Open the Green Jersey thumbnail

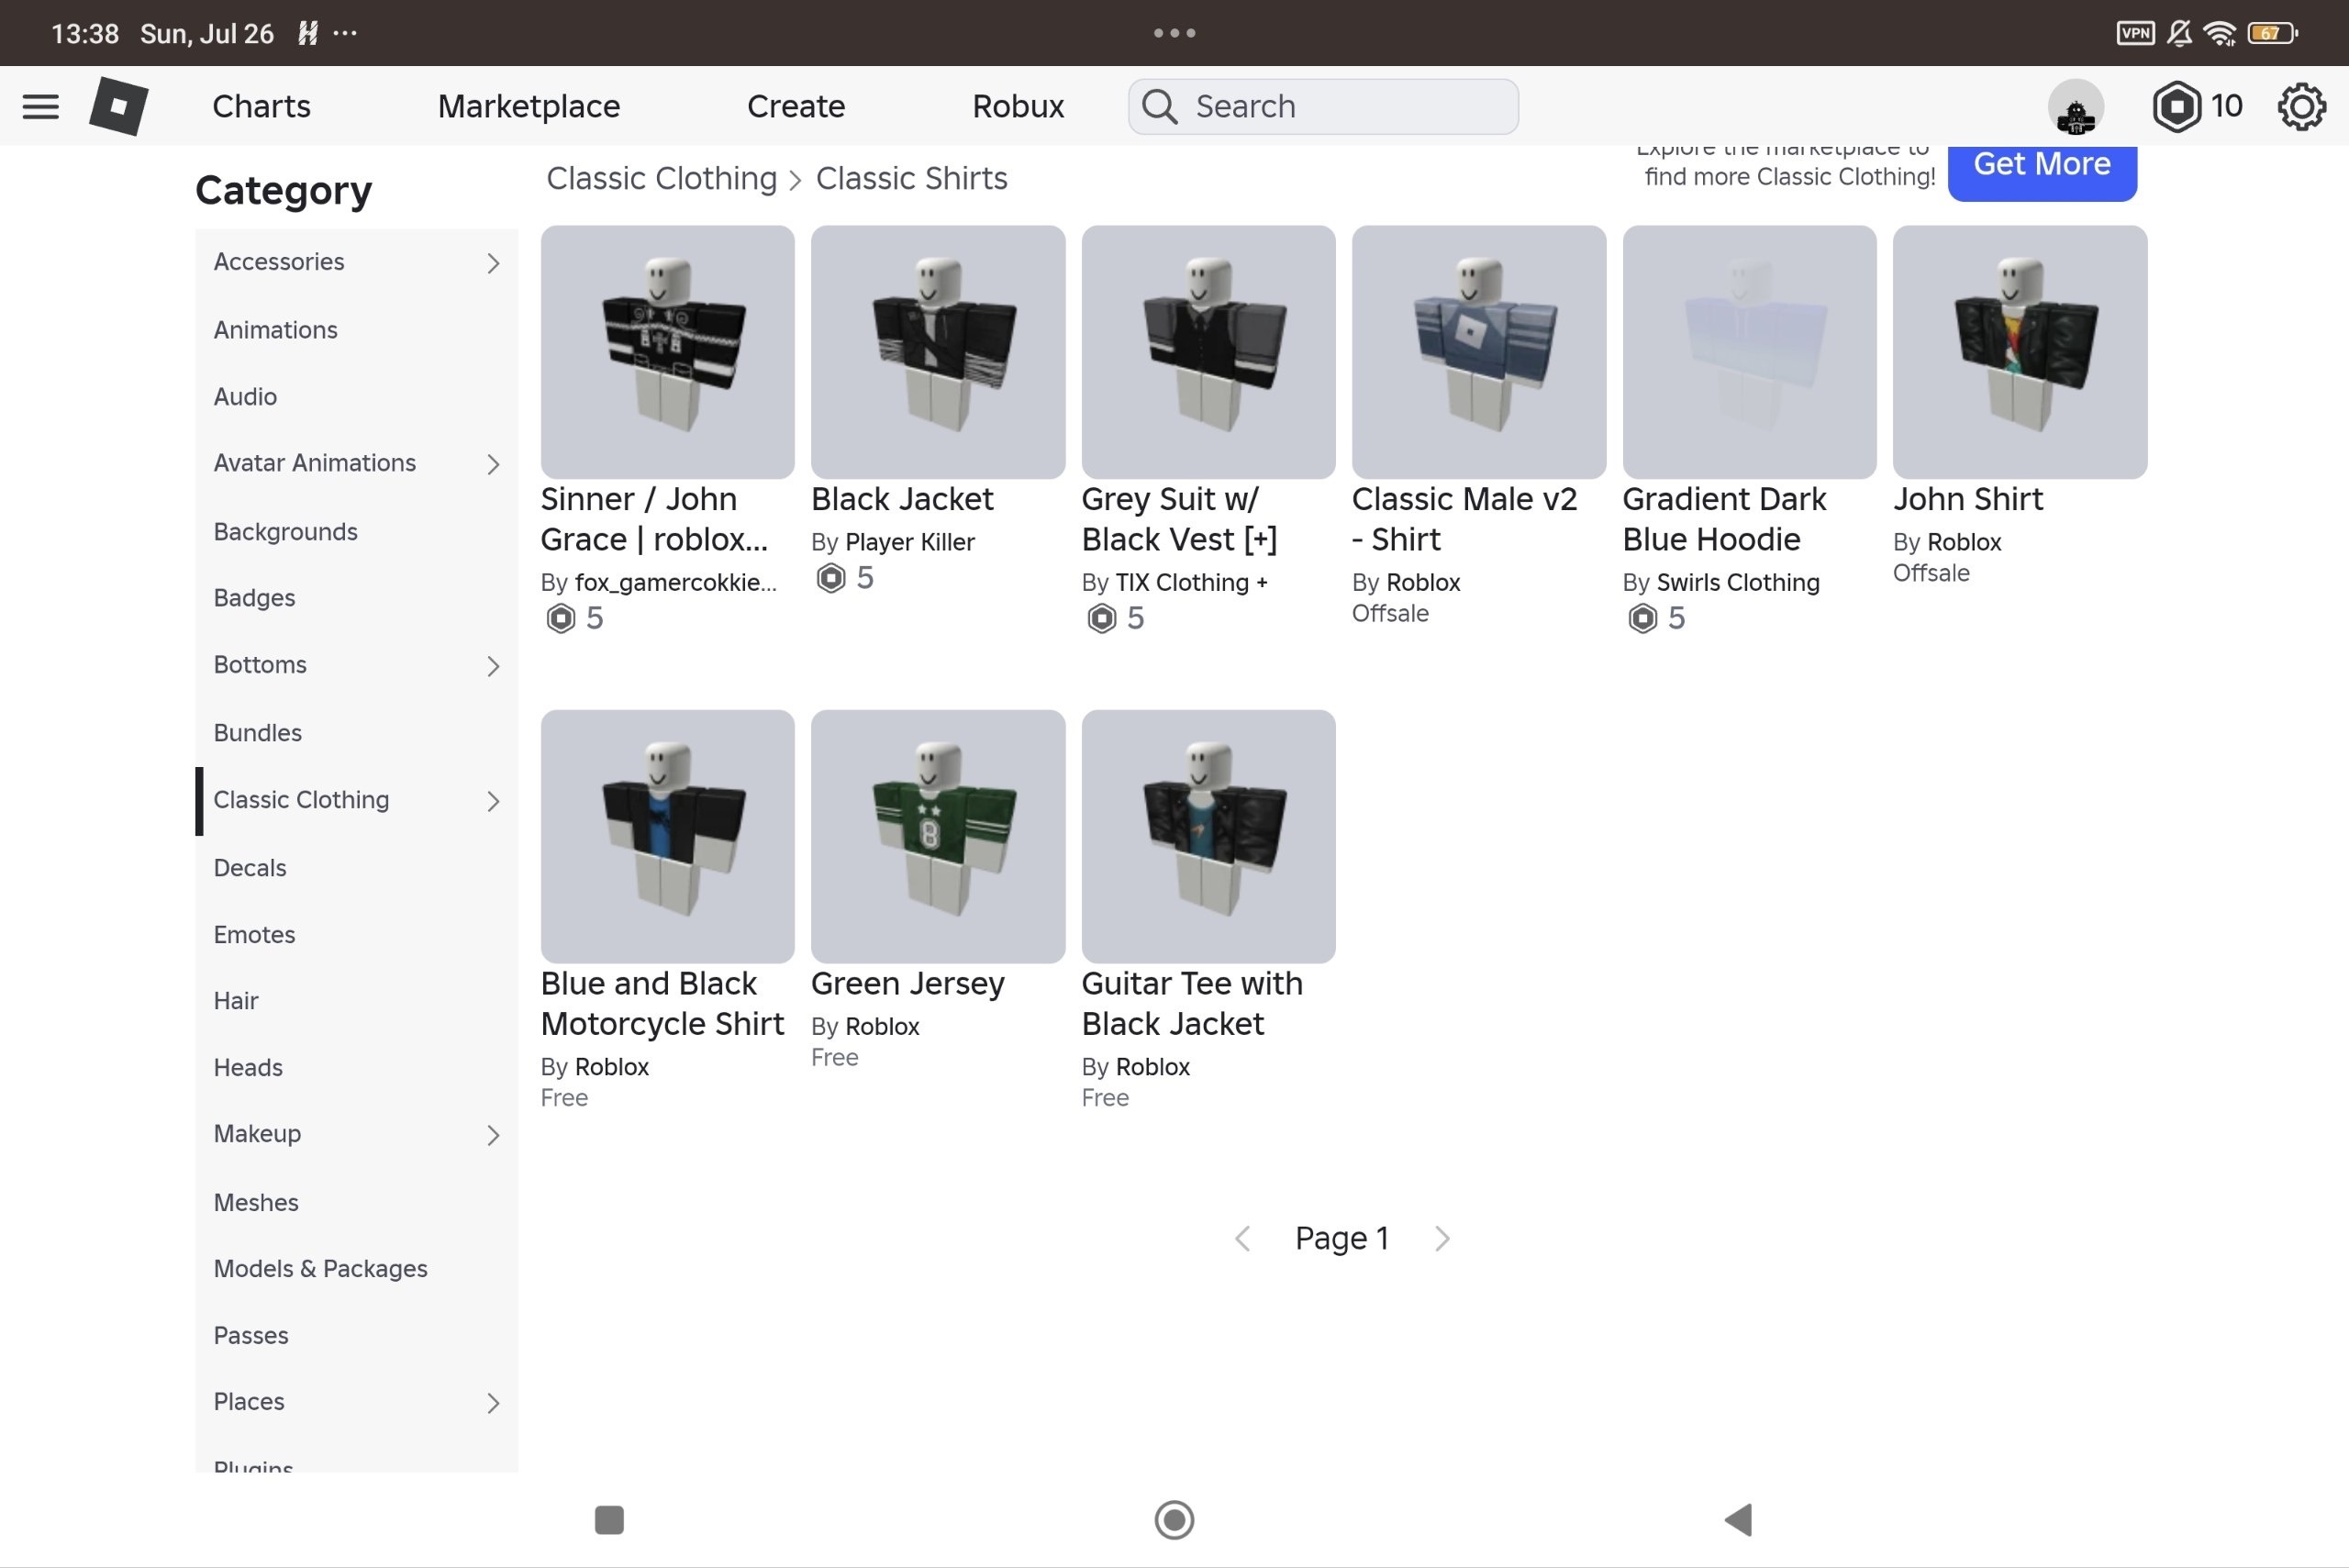click(x=938, y=837)
